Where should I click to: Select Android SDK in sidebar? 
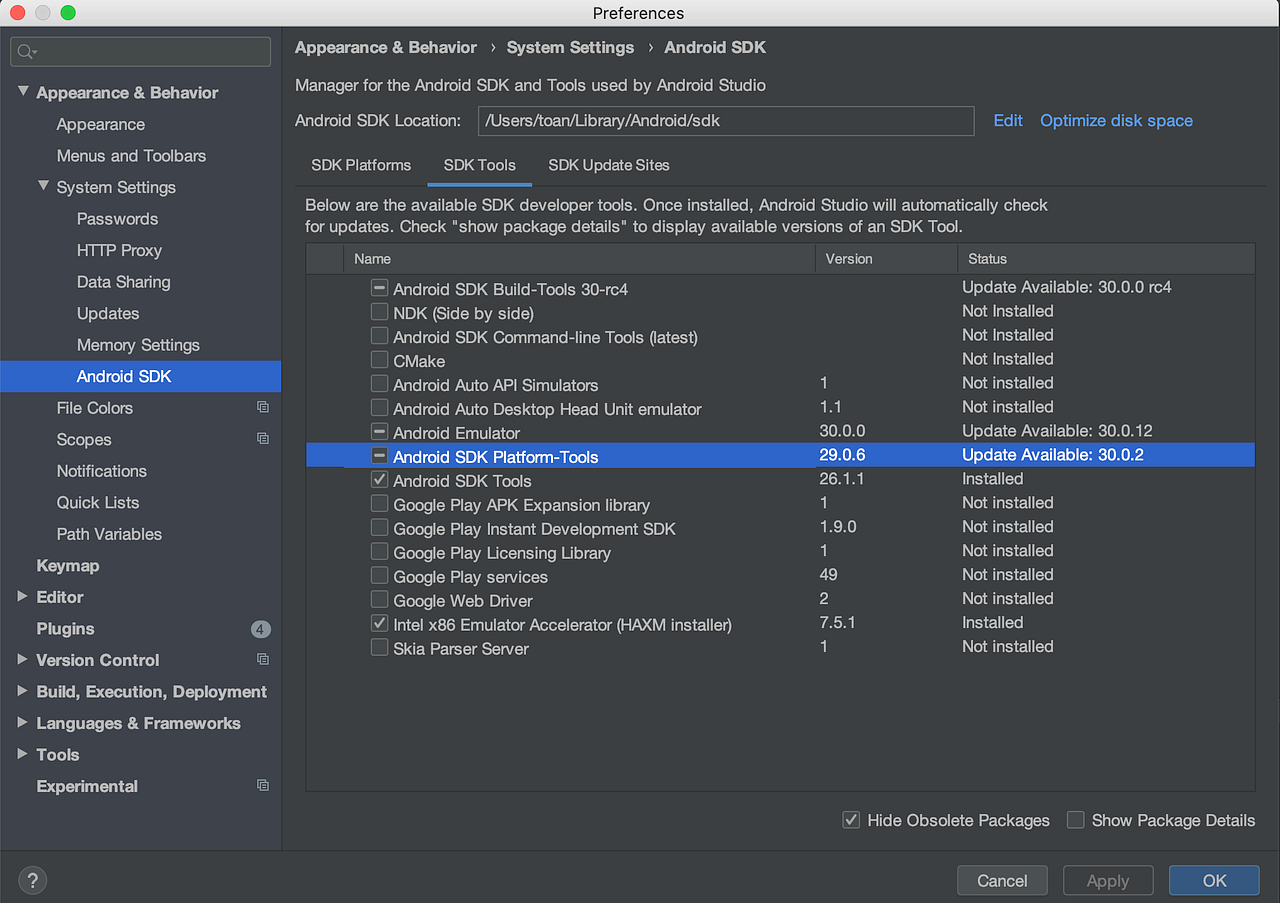tap(140, 376)
